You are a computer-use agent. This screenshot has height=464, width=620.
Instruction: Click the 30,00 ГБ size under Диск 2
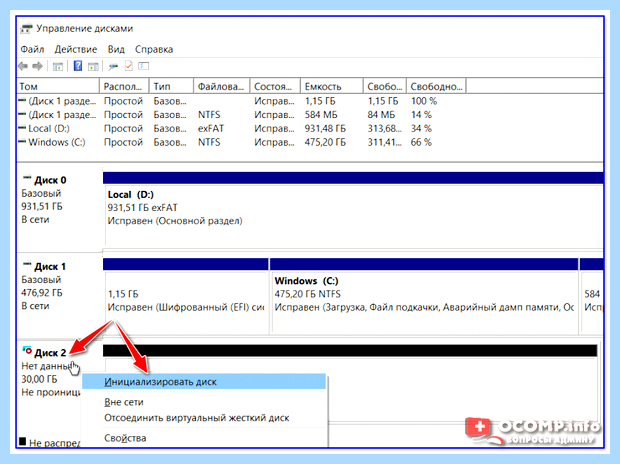(x=39, y=379)
